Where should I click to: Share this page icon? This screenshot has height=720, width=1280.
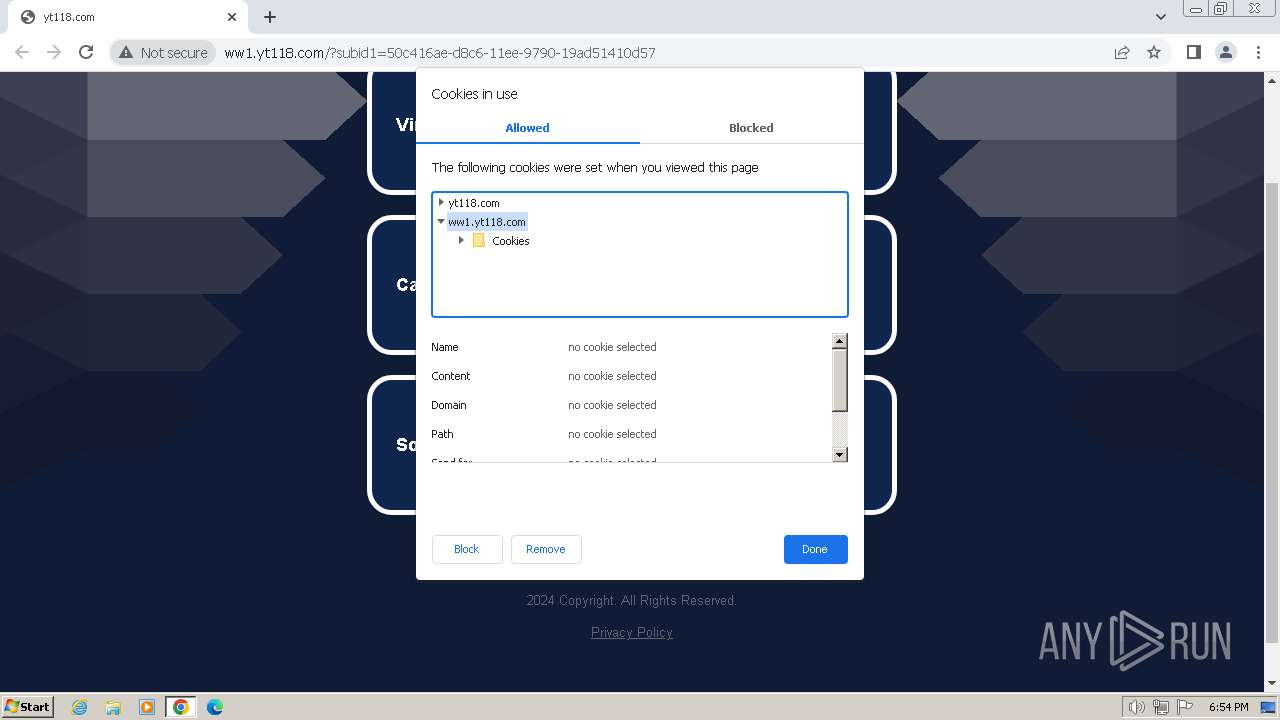coord(1122,52)
